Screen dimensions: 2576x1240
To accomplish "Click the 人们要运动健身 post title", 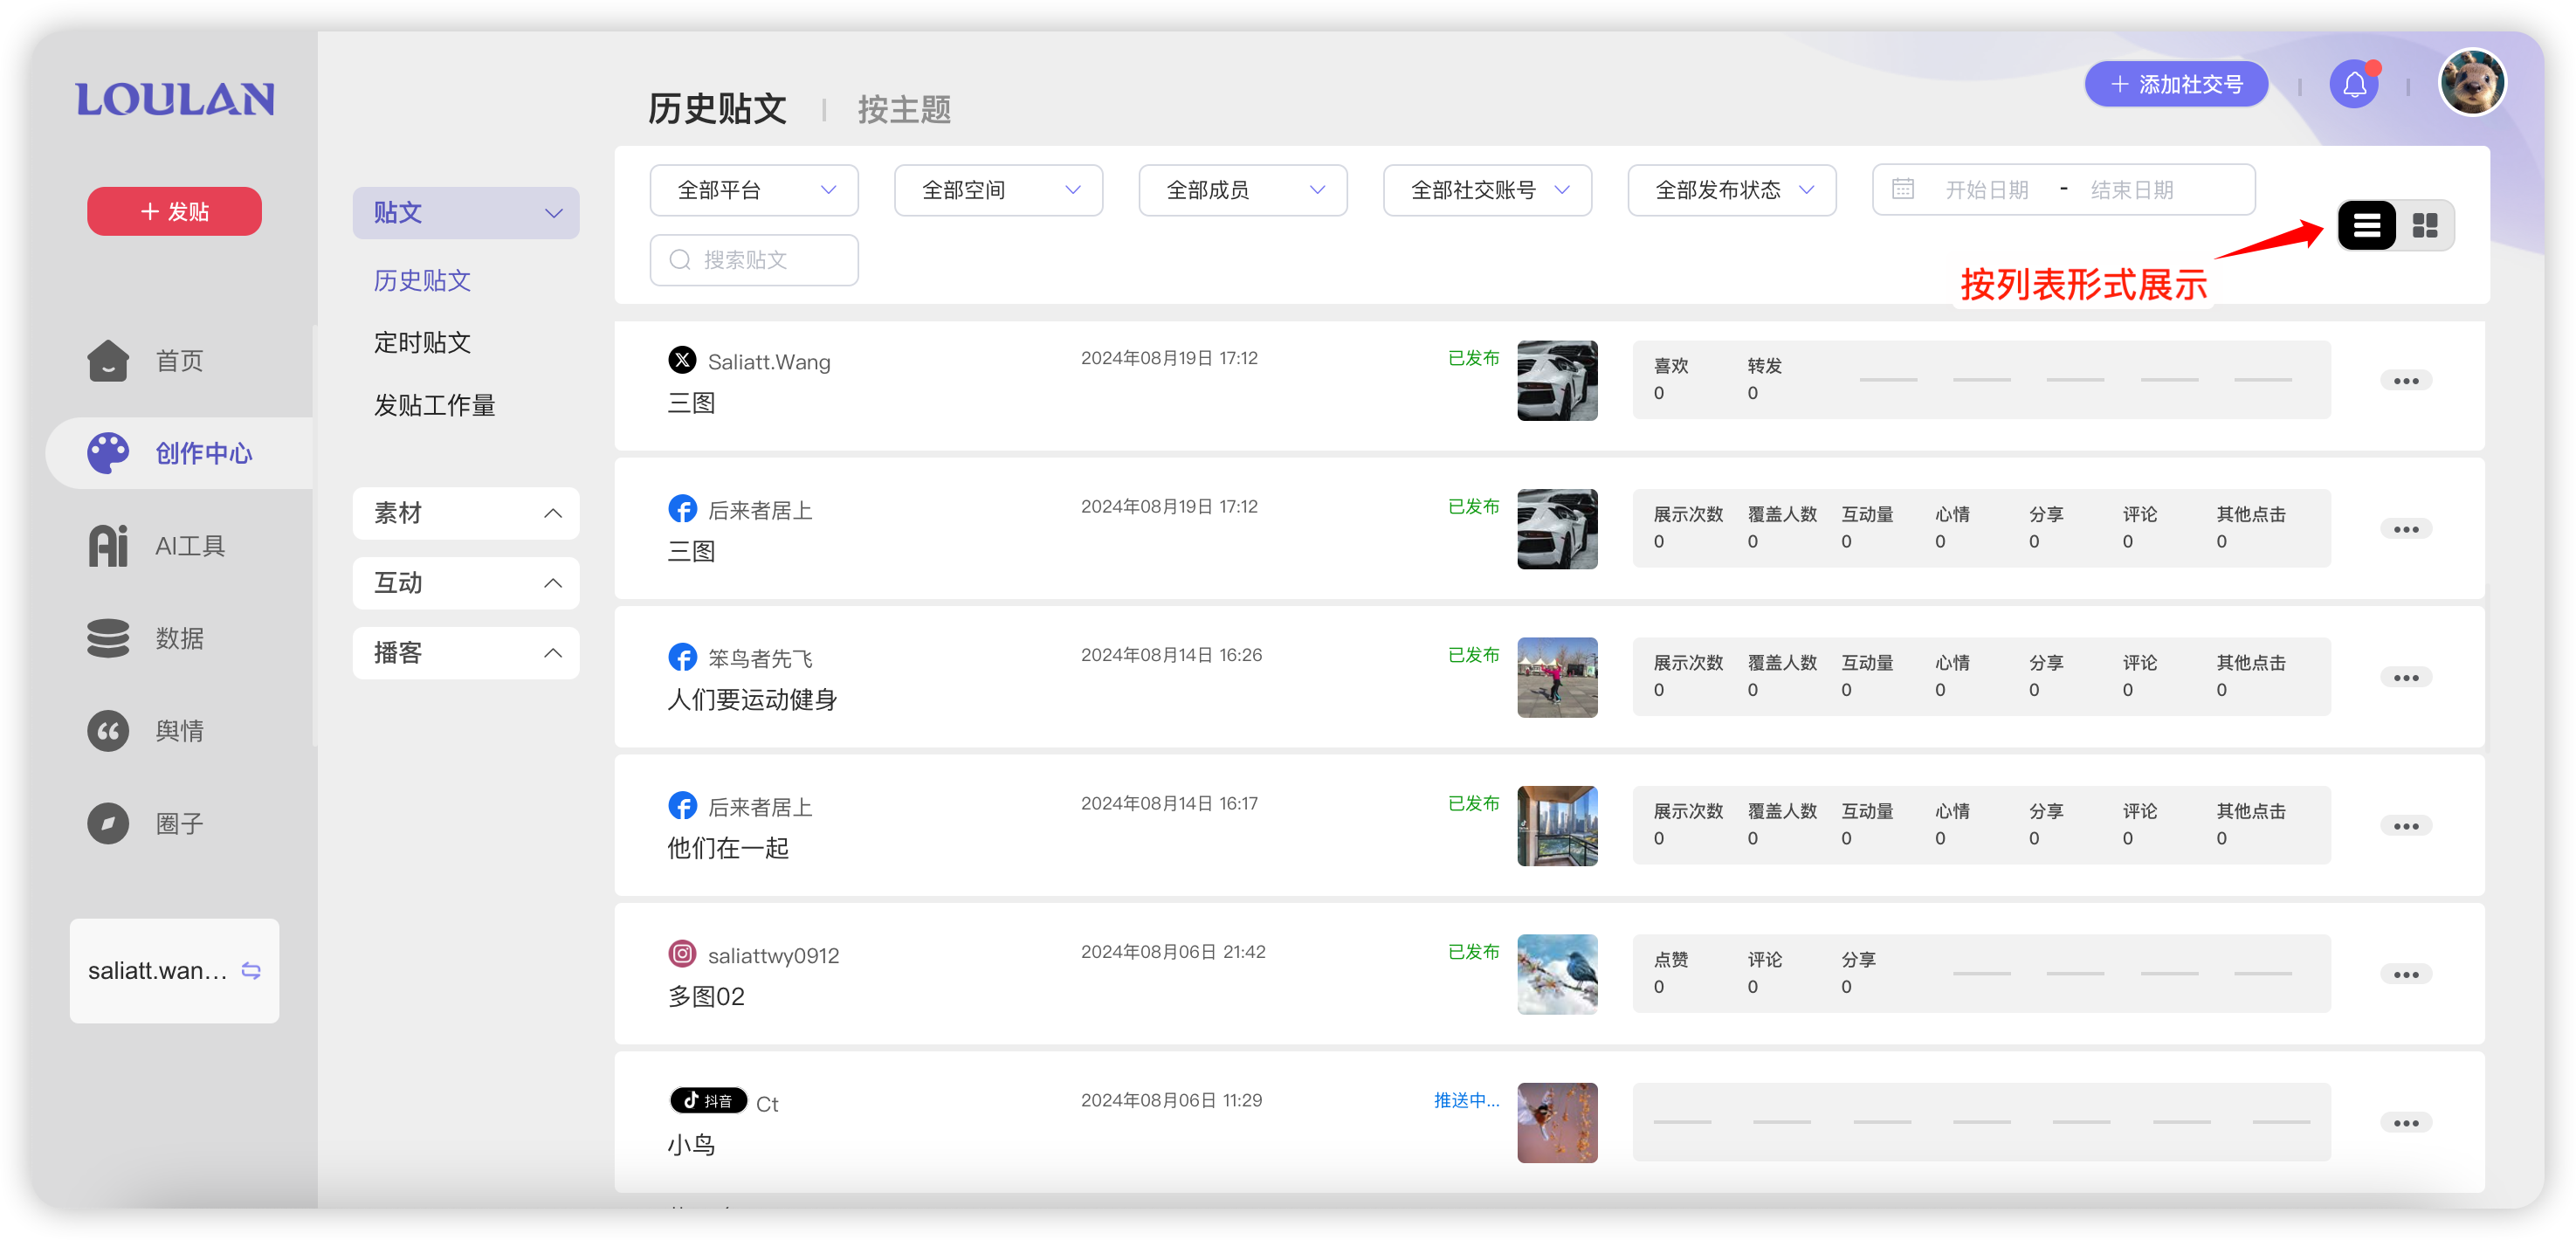I will [752, 700].
